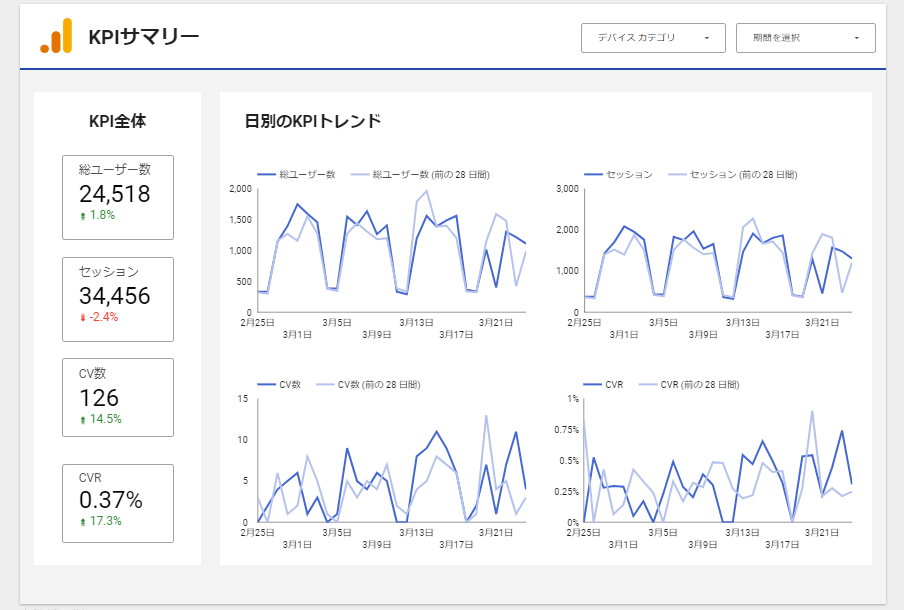Select the 総ユーザー数 scorecard
The image size is (904, 610).
(x=118, y=196)
